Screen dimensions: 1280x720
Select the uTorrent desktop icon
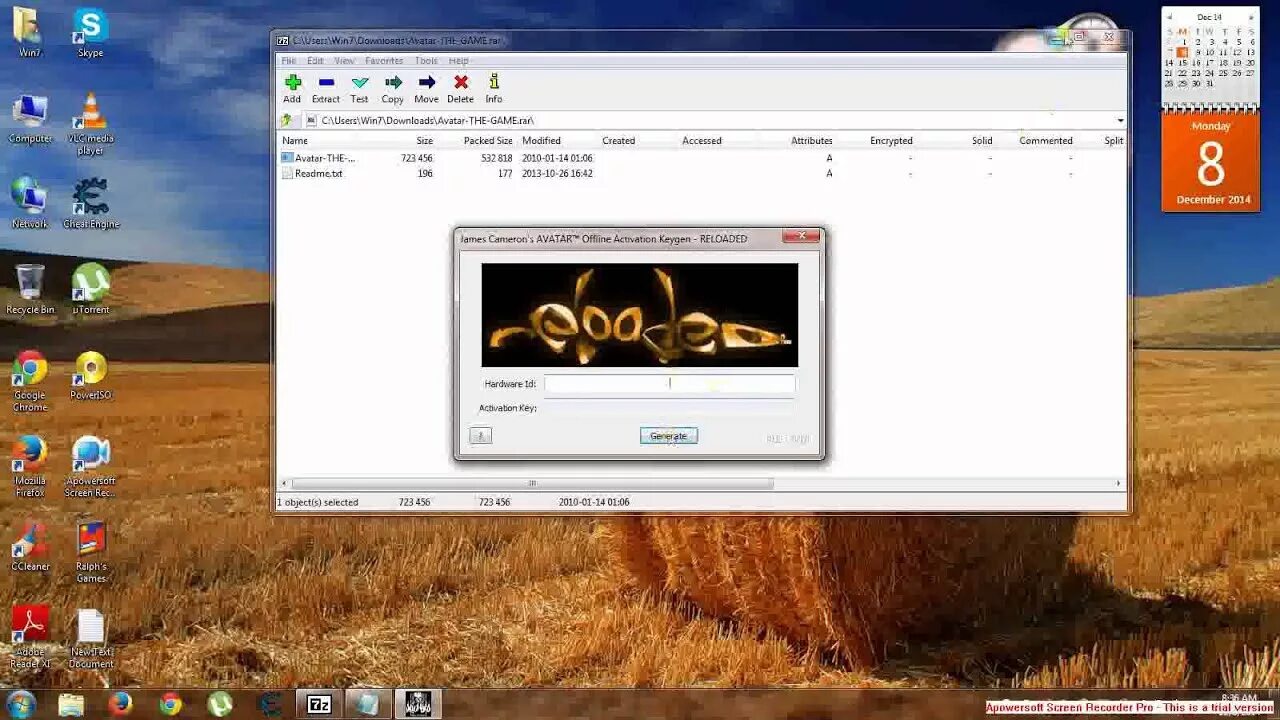[90, 290]
